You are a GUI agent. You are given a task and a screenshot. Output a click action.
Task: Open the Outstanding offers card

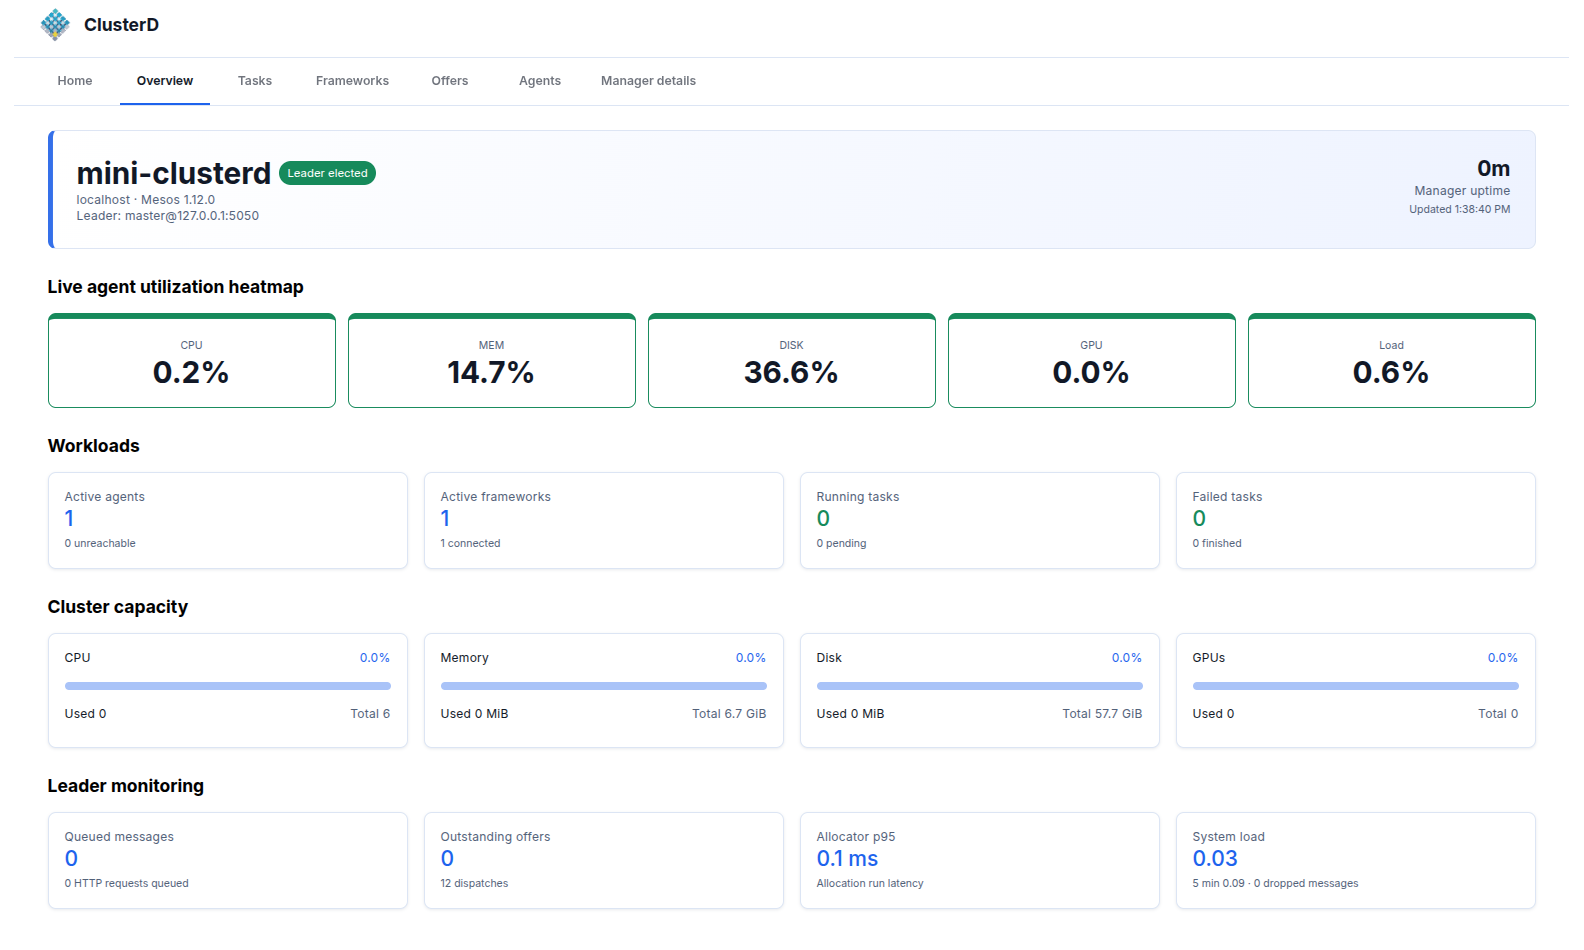pos(604,861)
